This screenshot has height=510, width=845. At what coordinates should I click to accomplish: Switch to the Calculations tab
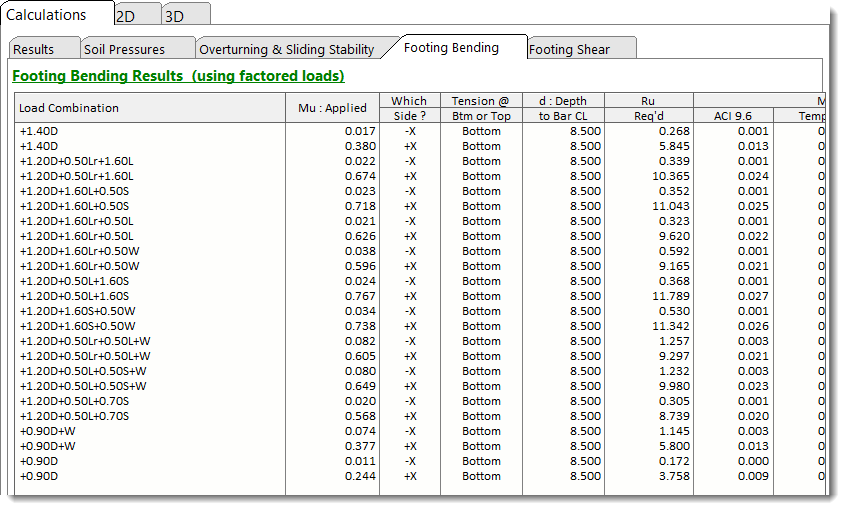(47, 15)
